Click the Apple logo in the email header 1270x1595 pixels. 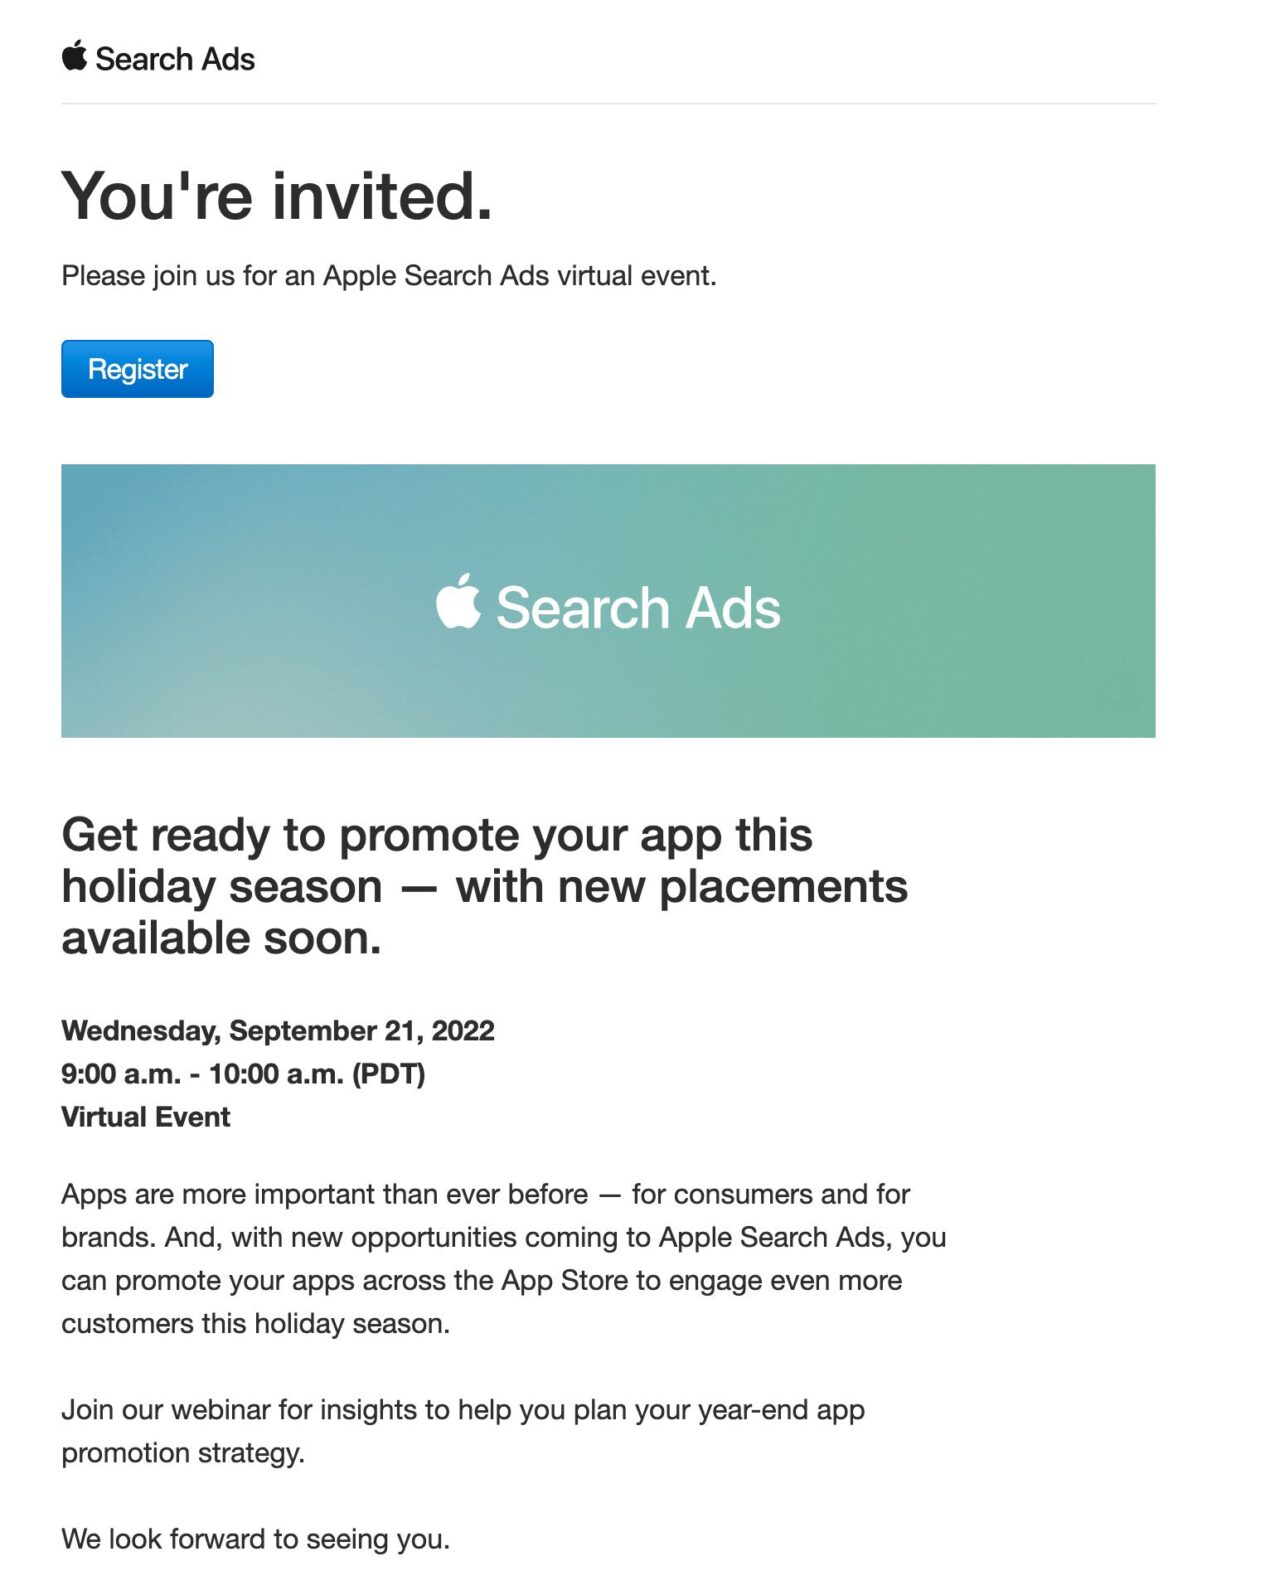point(73,58)
